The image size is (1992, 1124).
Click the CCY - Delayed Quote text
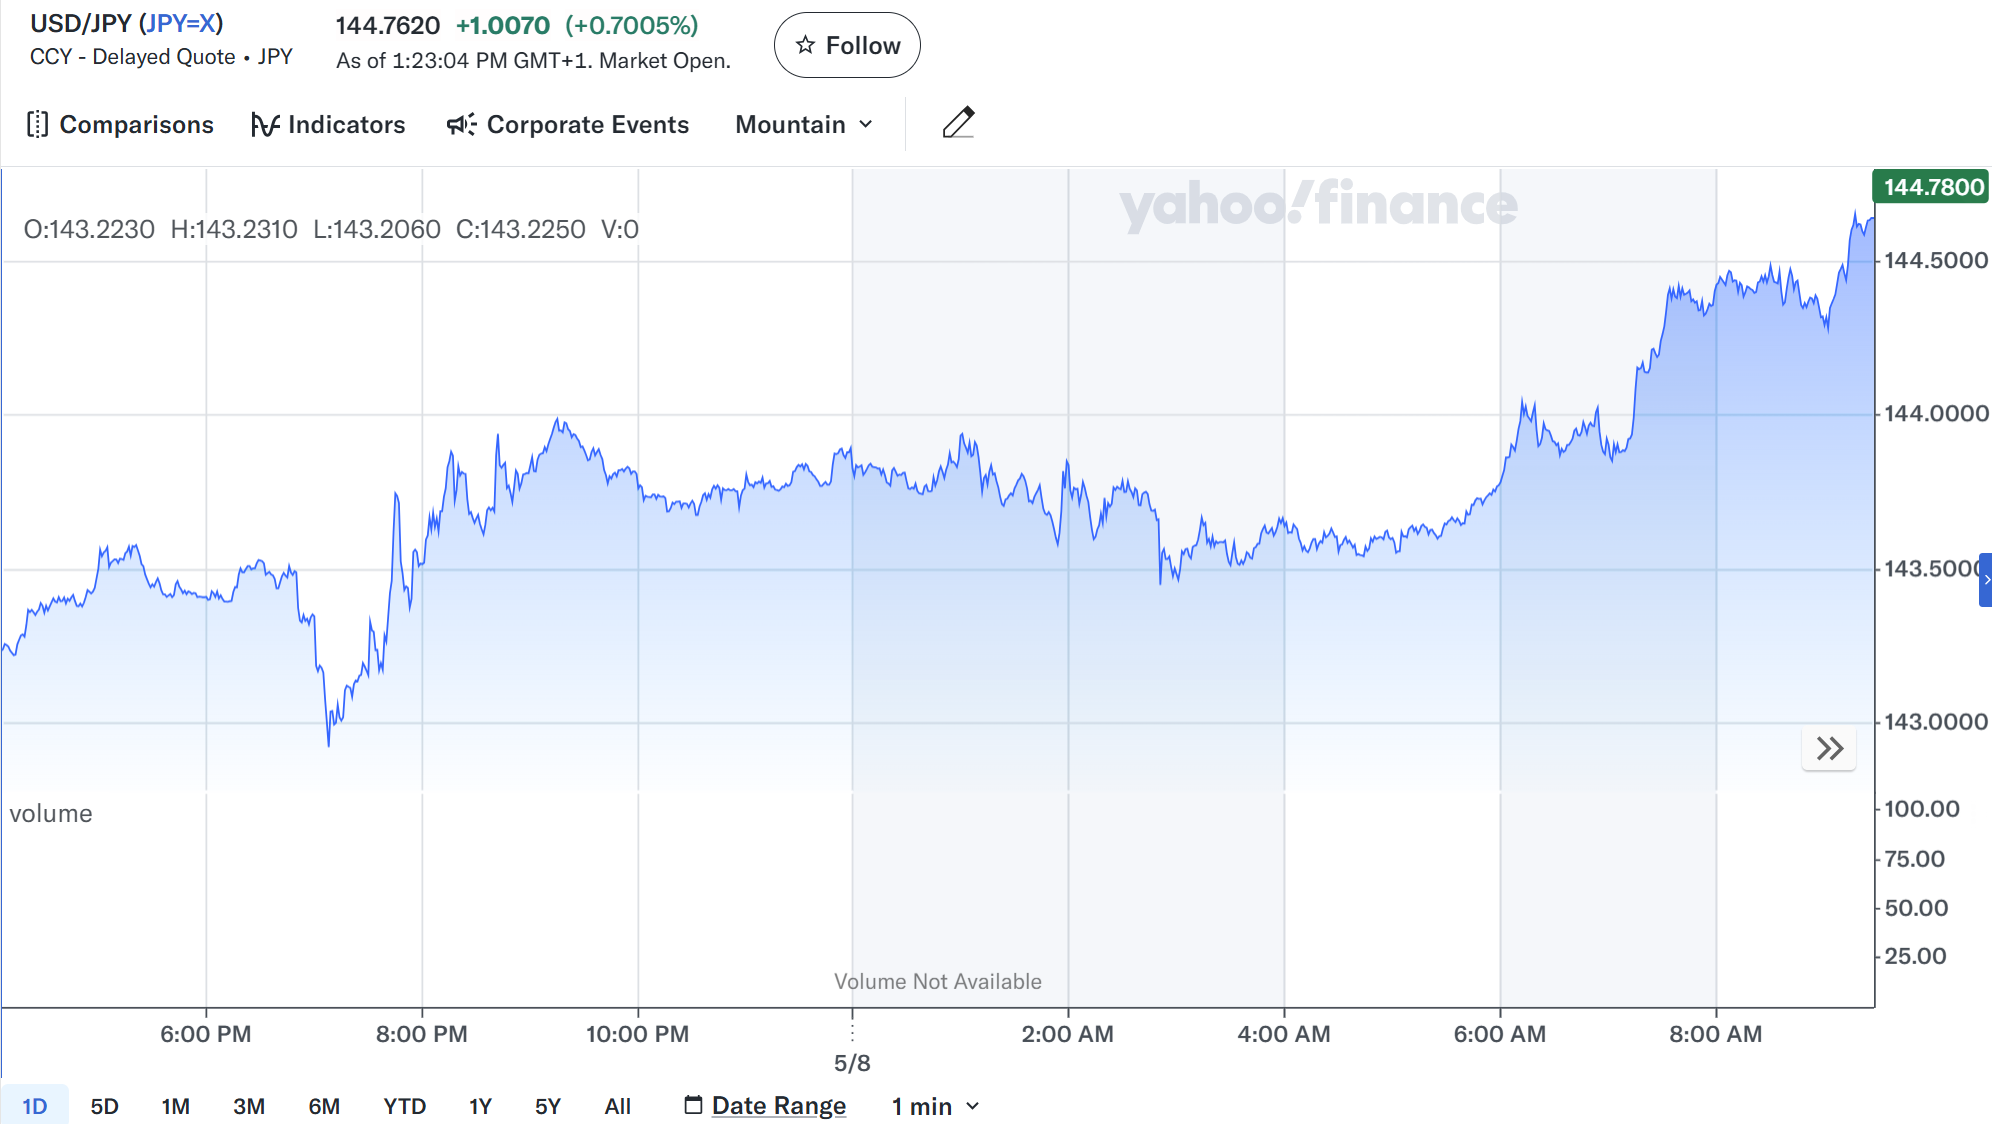133,56
